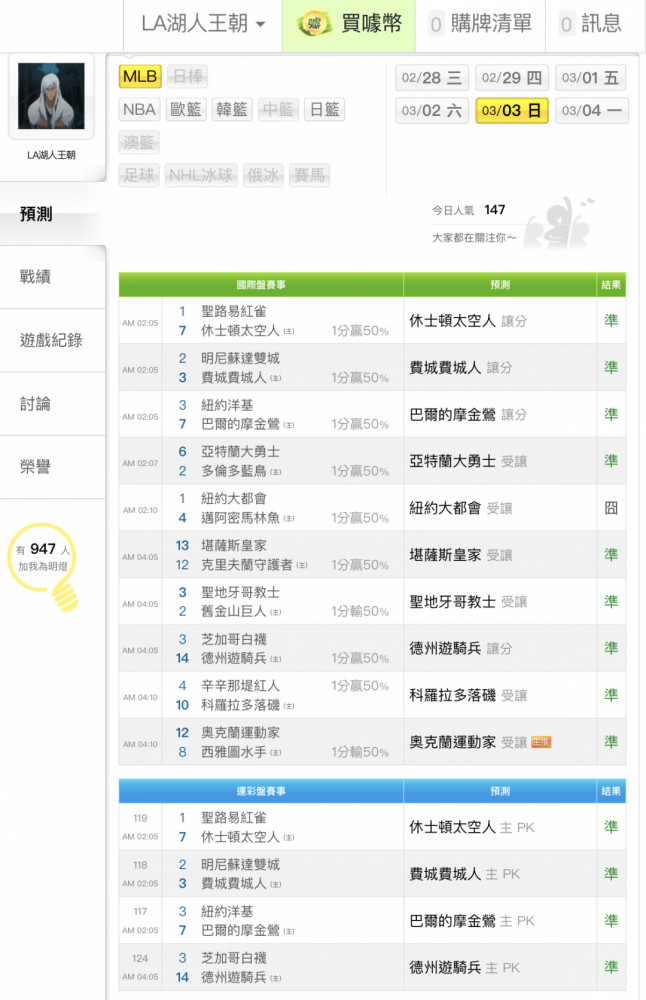This screenshot has height=1000, width=646.
Task: Click 奧克蘭運動家 受讓 prediction
Action: (x=468, y=742)
